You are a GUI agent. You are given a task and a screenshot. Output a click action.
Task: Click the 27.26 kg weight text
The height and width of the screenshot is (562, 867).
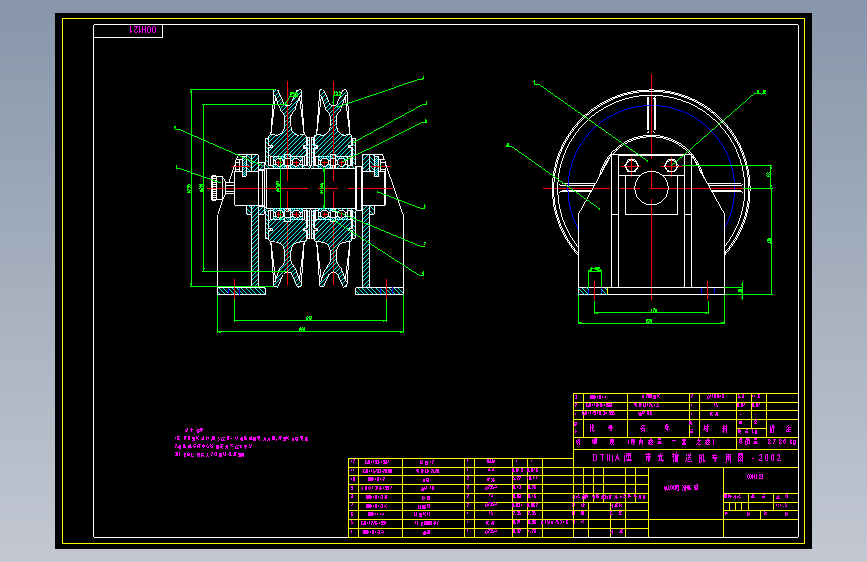coord(781,442)
